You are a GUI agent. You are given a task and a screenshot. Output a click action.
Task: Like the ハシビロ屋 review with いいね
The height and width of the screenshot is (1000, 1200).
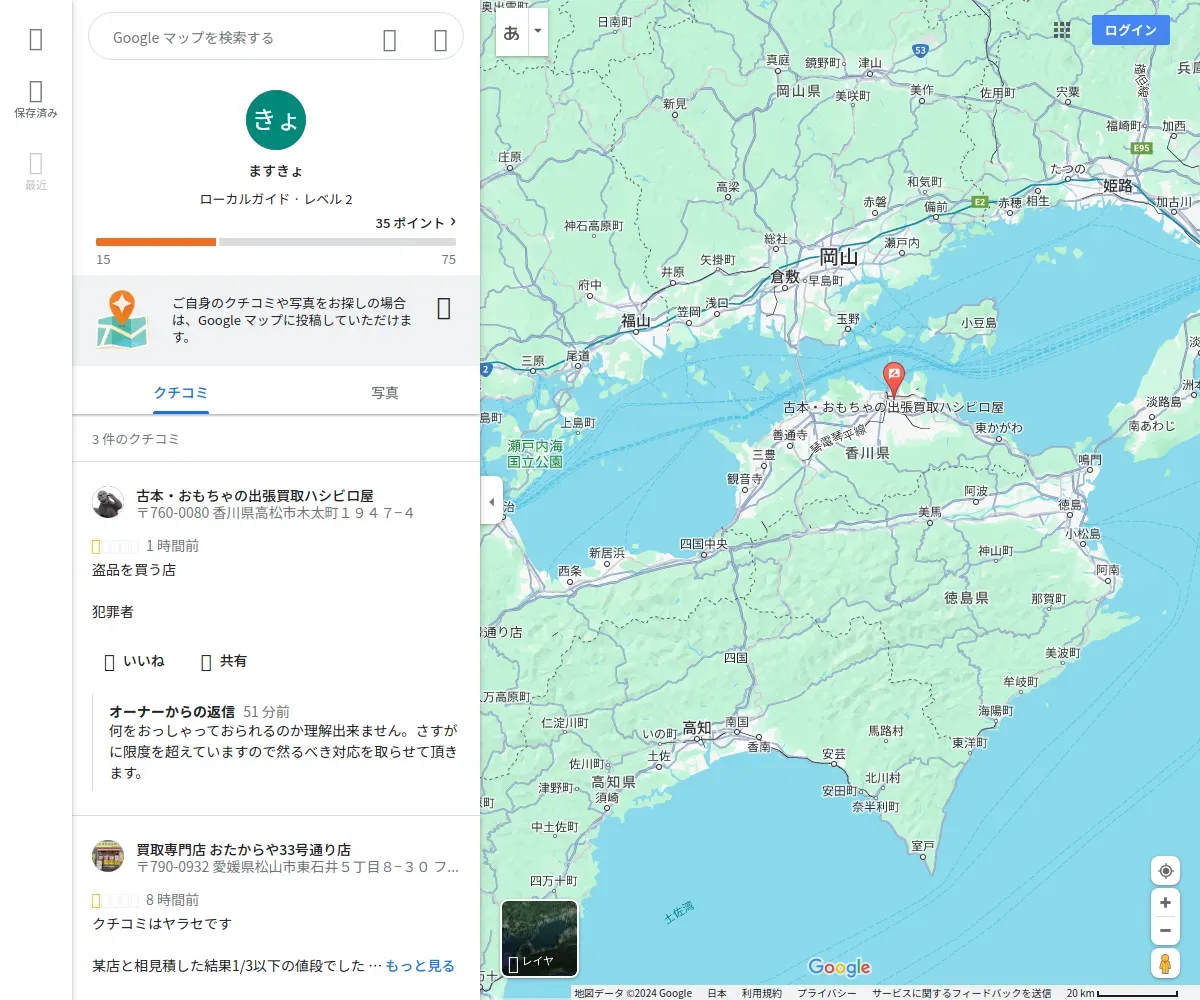[135, 662]
